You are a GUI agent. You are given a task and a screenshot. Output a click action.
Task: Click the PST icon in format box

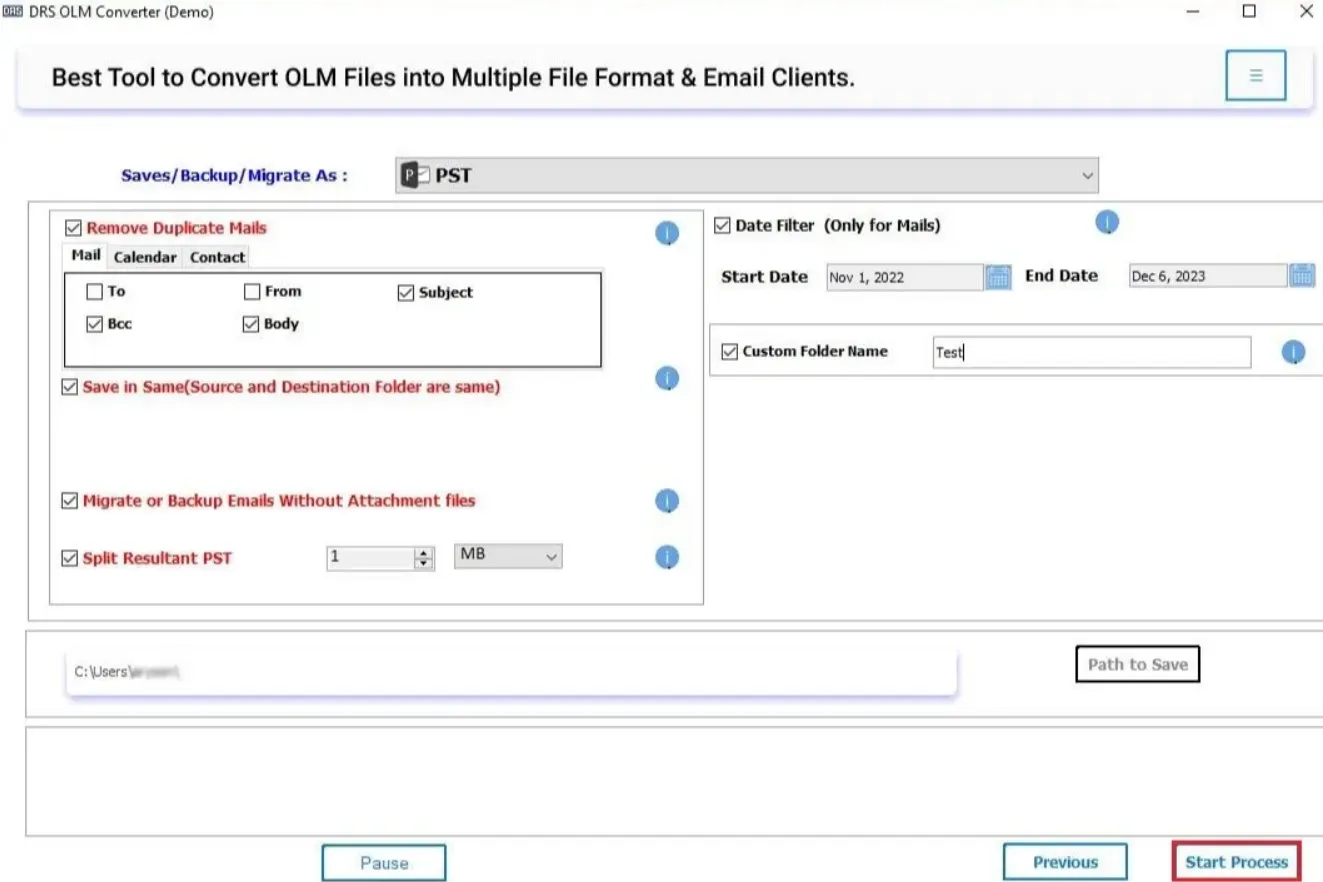coord(415,175)
